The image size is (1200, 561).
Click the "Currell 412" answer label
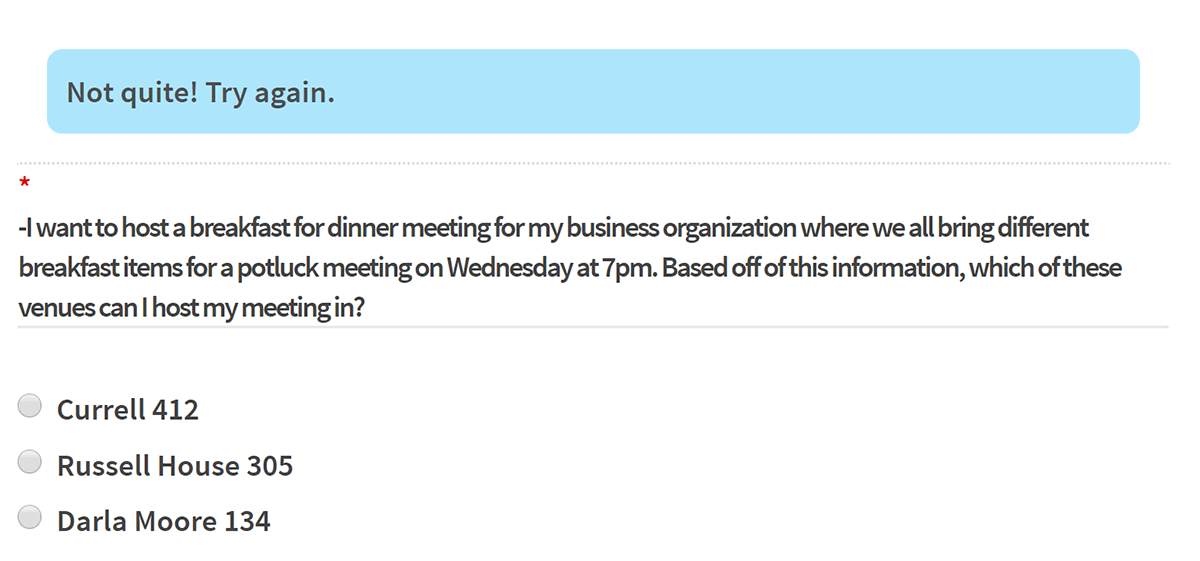pos(128,410)
